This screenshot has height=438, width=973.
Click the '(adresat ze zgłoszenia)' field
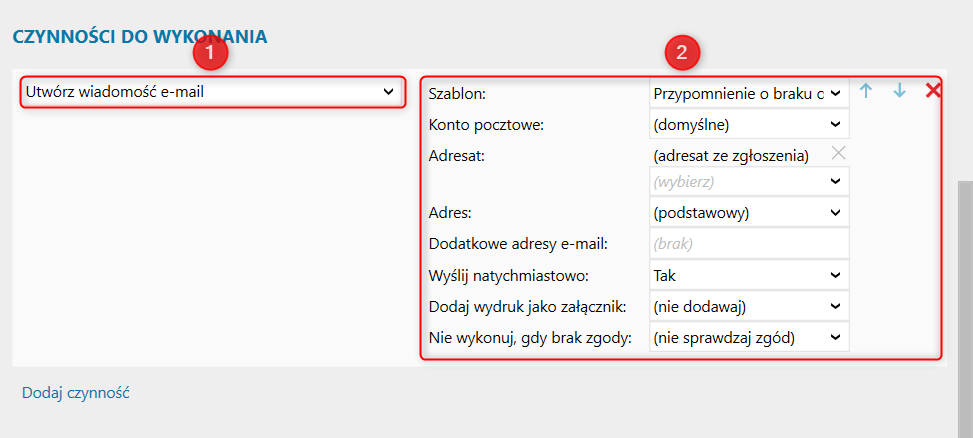click(730, 155)
